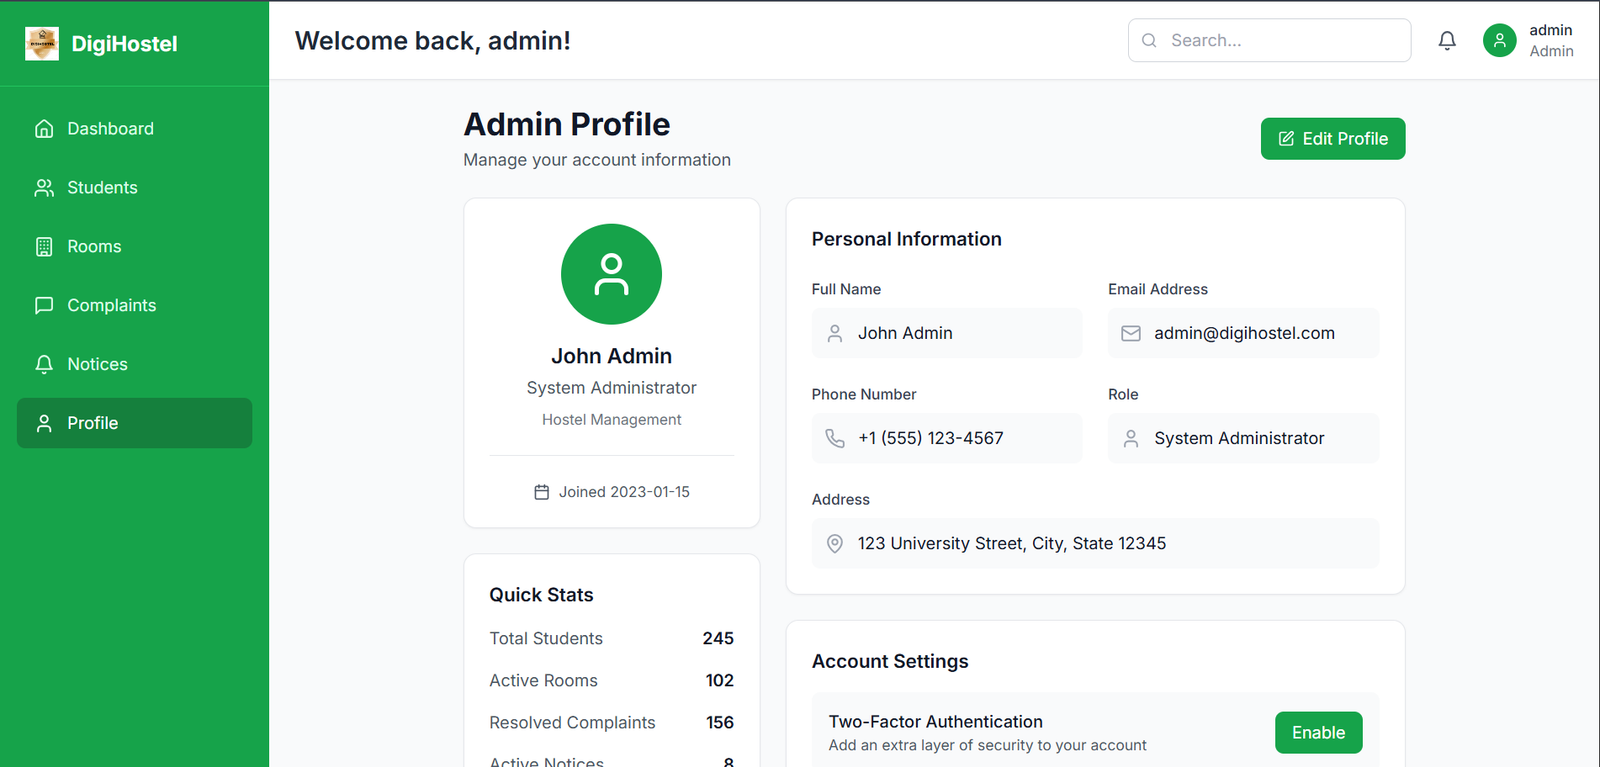
Task: Click the Welcome back, admin! heading
Action: point(433,41)
